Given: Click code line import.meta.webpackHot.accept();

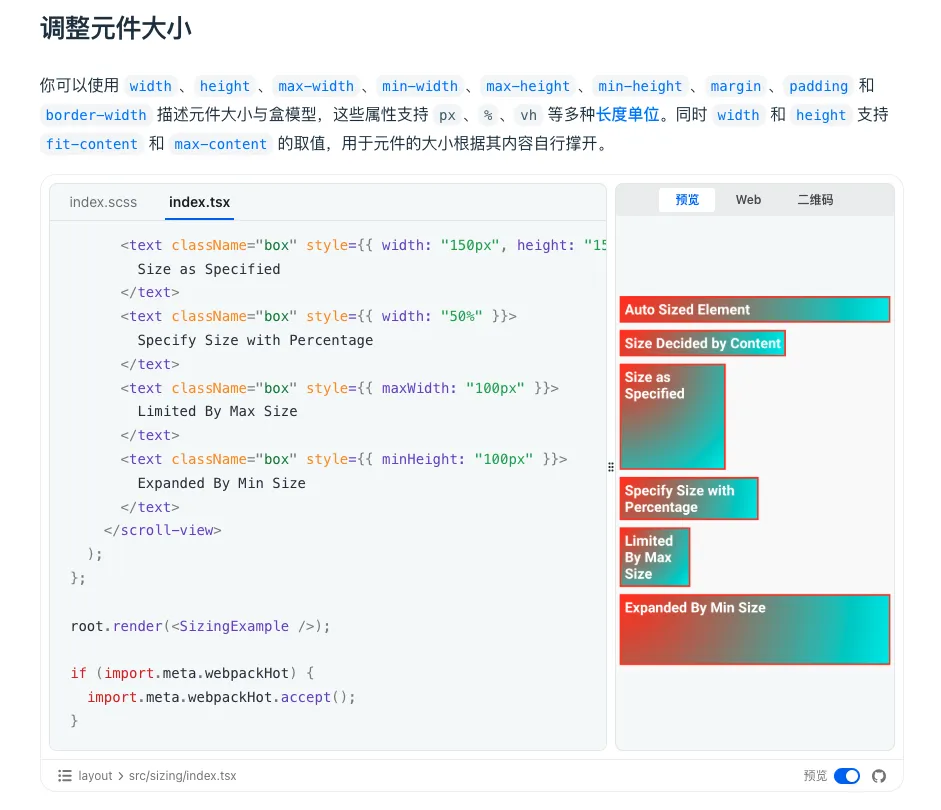Looking at the screenshot, I should [221, 697].
